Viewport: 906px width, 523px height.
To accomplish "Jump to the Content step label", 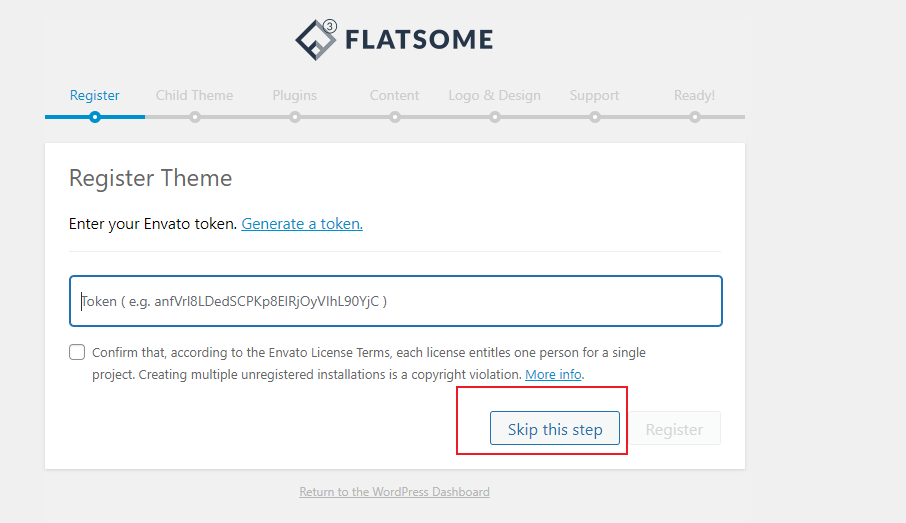I will click(395, 95).
